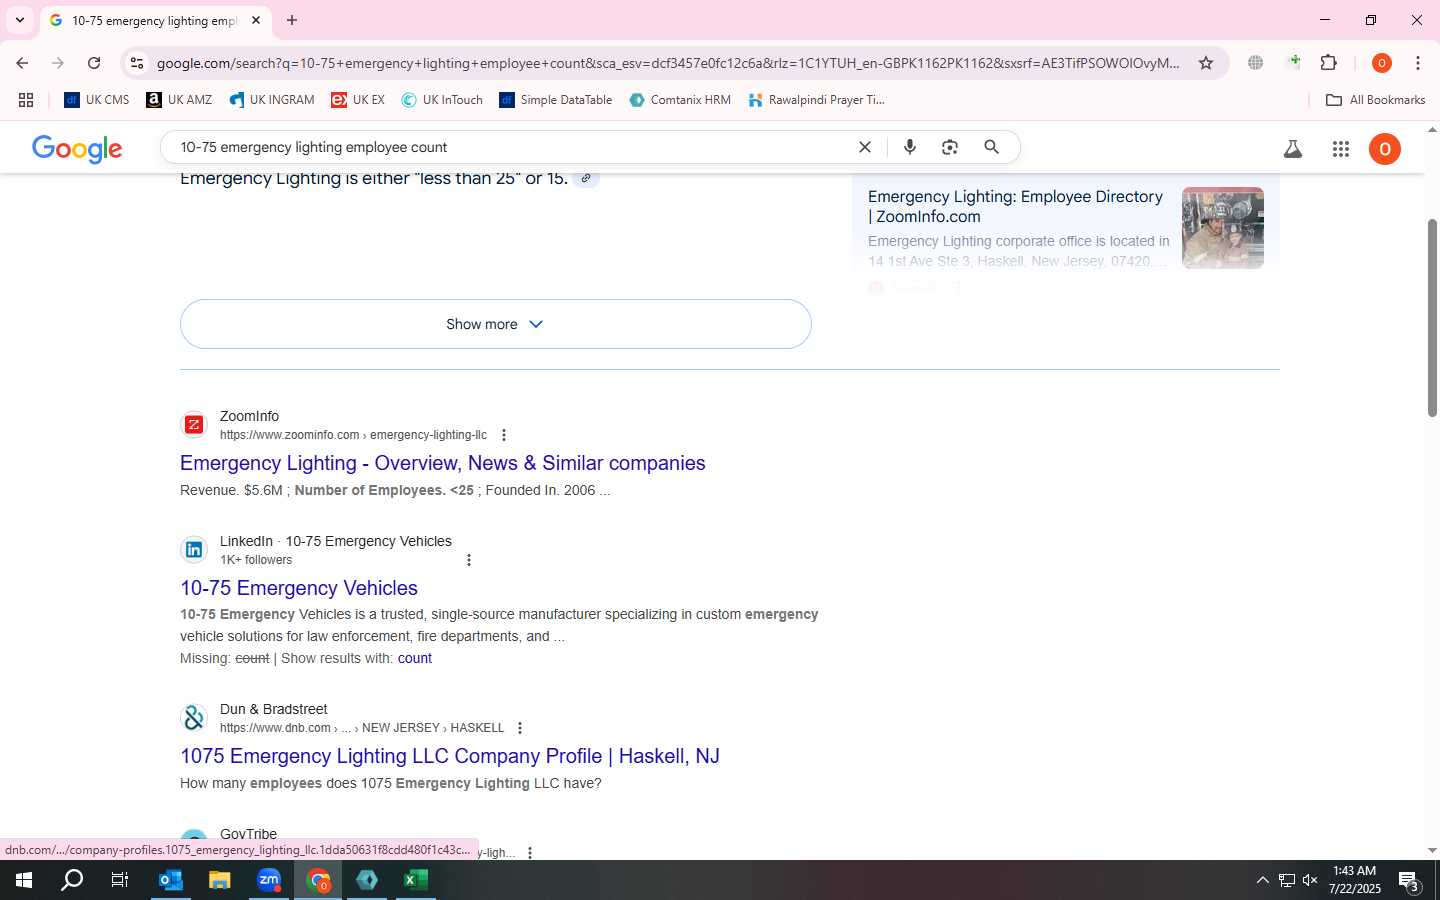The image size is (1440, 900).
Task: Open the UK INGRAM bookmark
Action: 272,100
